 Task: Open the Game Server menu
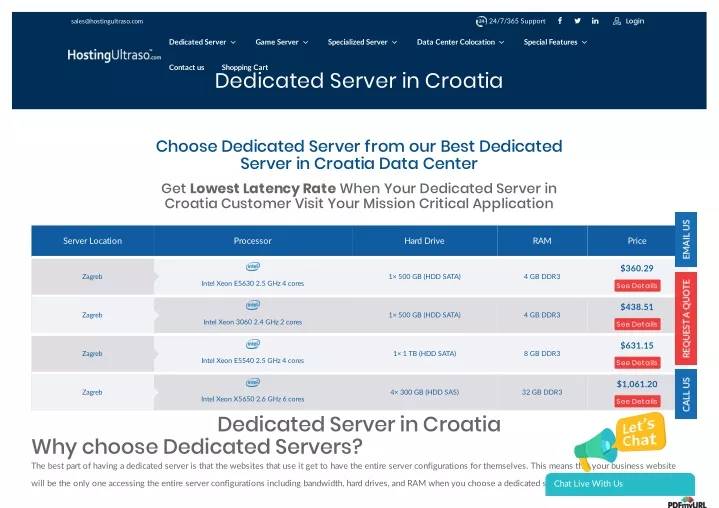(x=277, y=42)
